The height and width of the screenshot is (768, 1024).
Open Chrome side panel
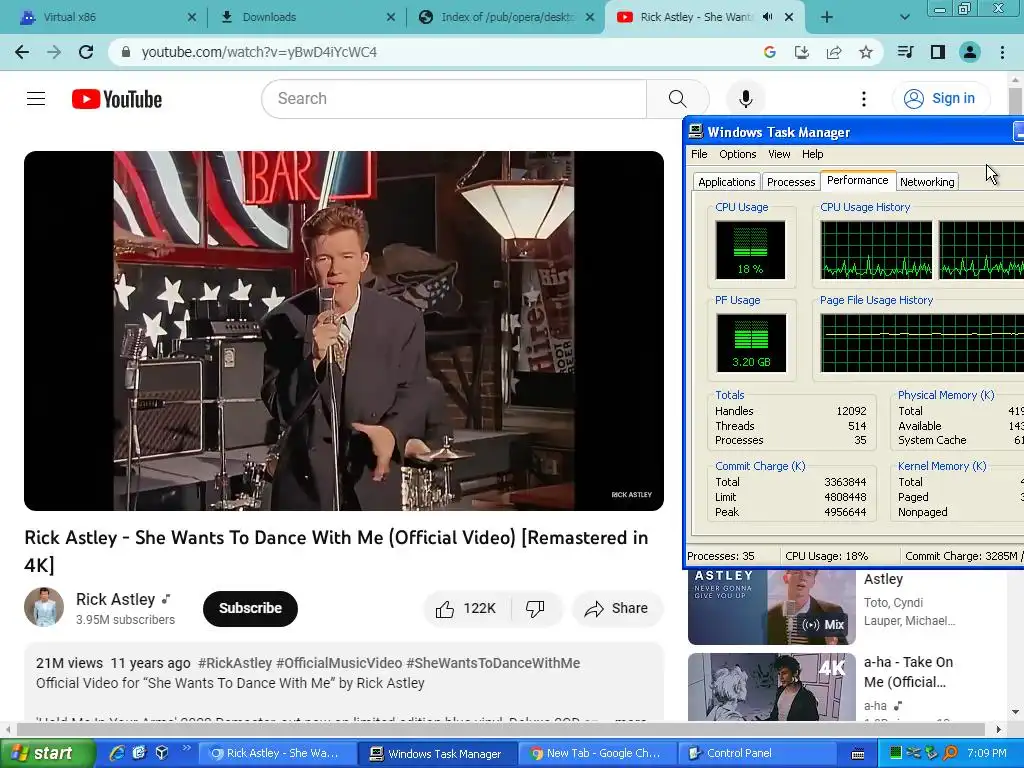coord(938,52)
